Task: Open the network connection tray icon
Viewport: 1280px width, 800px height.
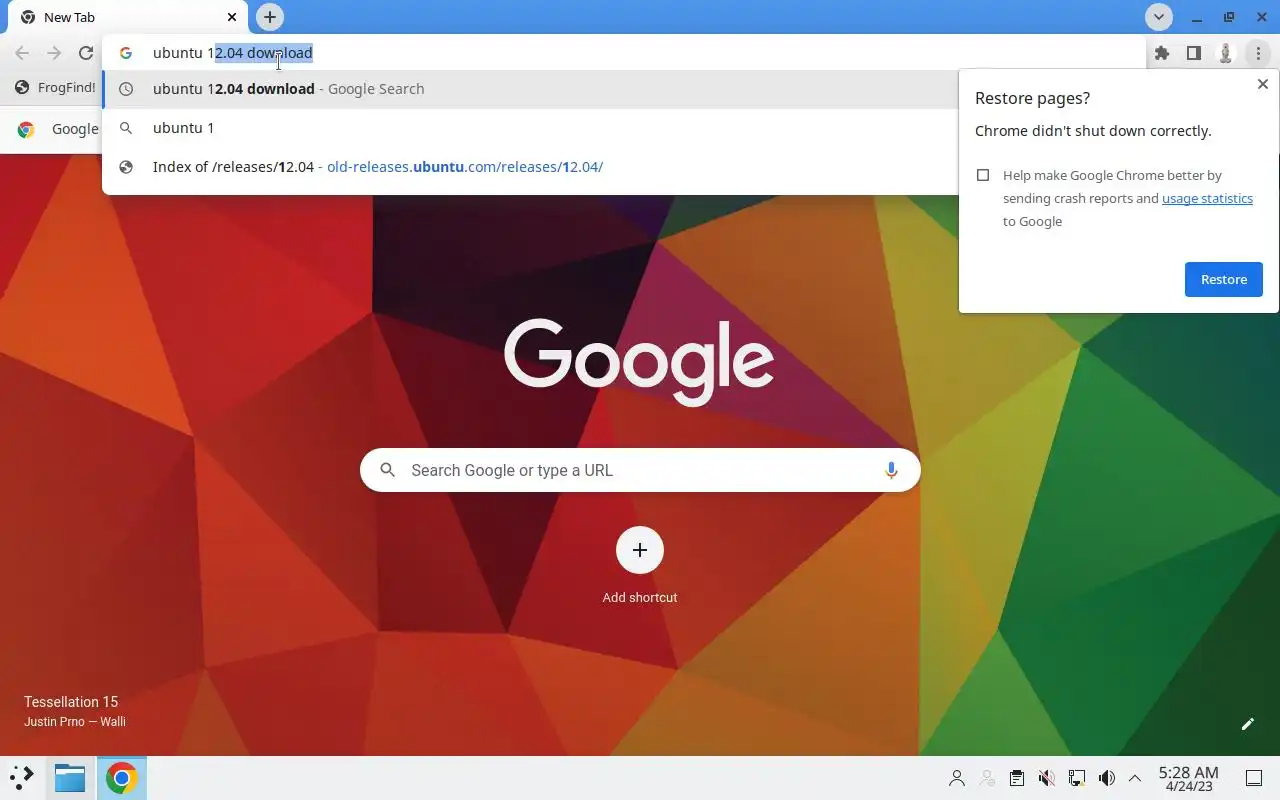Action: tap(1076, 778)
